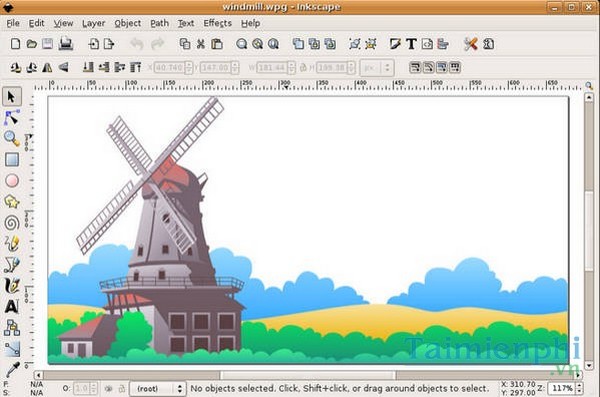Open the Object menu
The image size is (600, 397).
tap(128, 23)
